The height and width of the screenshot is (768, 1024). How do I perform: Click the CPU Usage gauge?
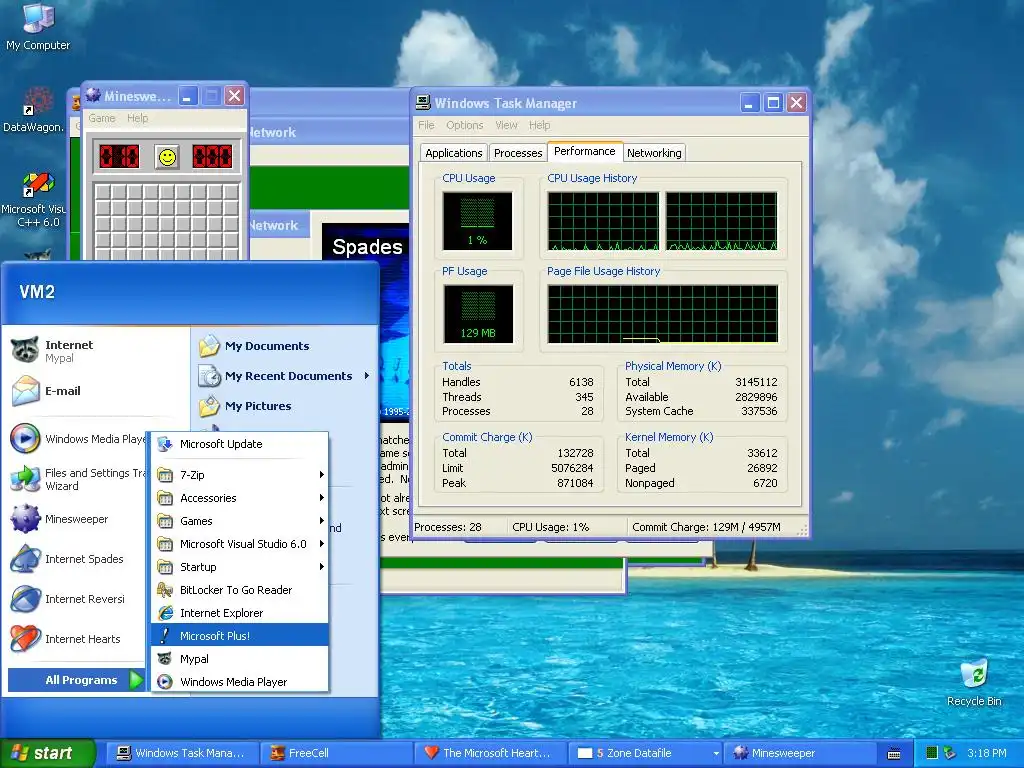[477, 221]
